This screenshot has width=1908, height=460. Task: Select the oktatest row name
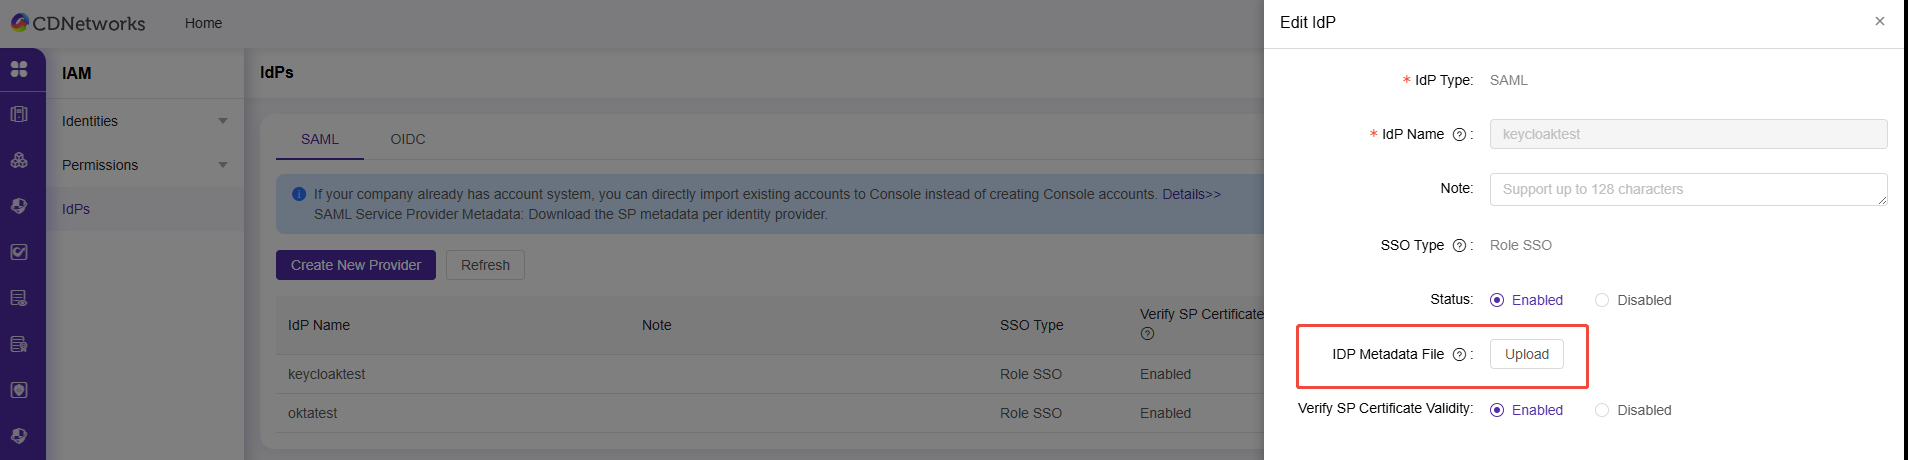(x=313, y=413)
